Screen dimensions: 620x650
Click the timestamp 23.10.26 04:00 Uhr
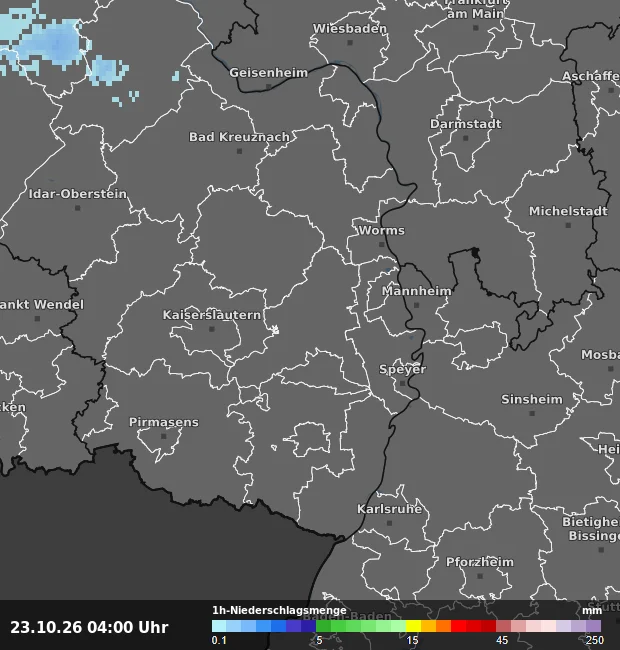tap(90, 627)
